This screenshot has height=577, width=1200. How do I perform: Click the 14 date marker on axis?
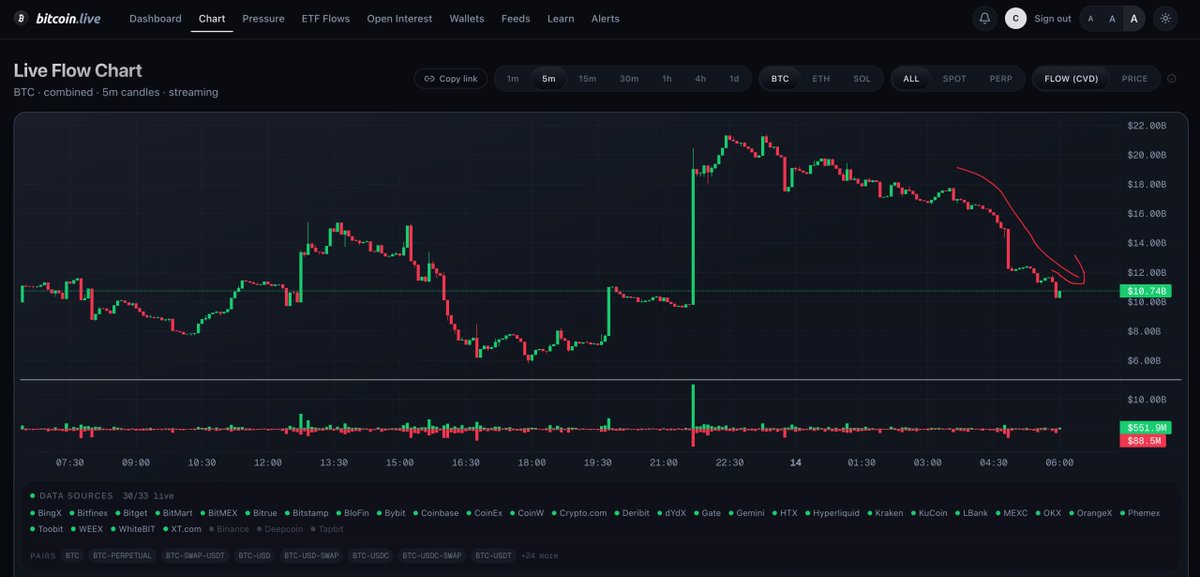tap(796, 462)
